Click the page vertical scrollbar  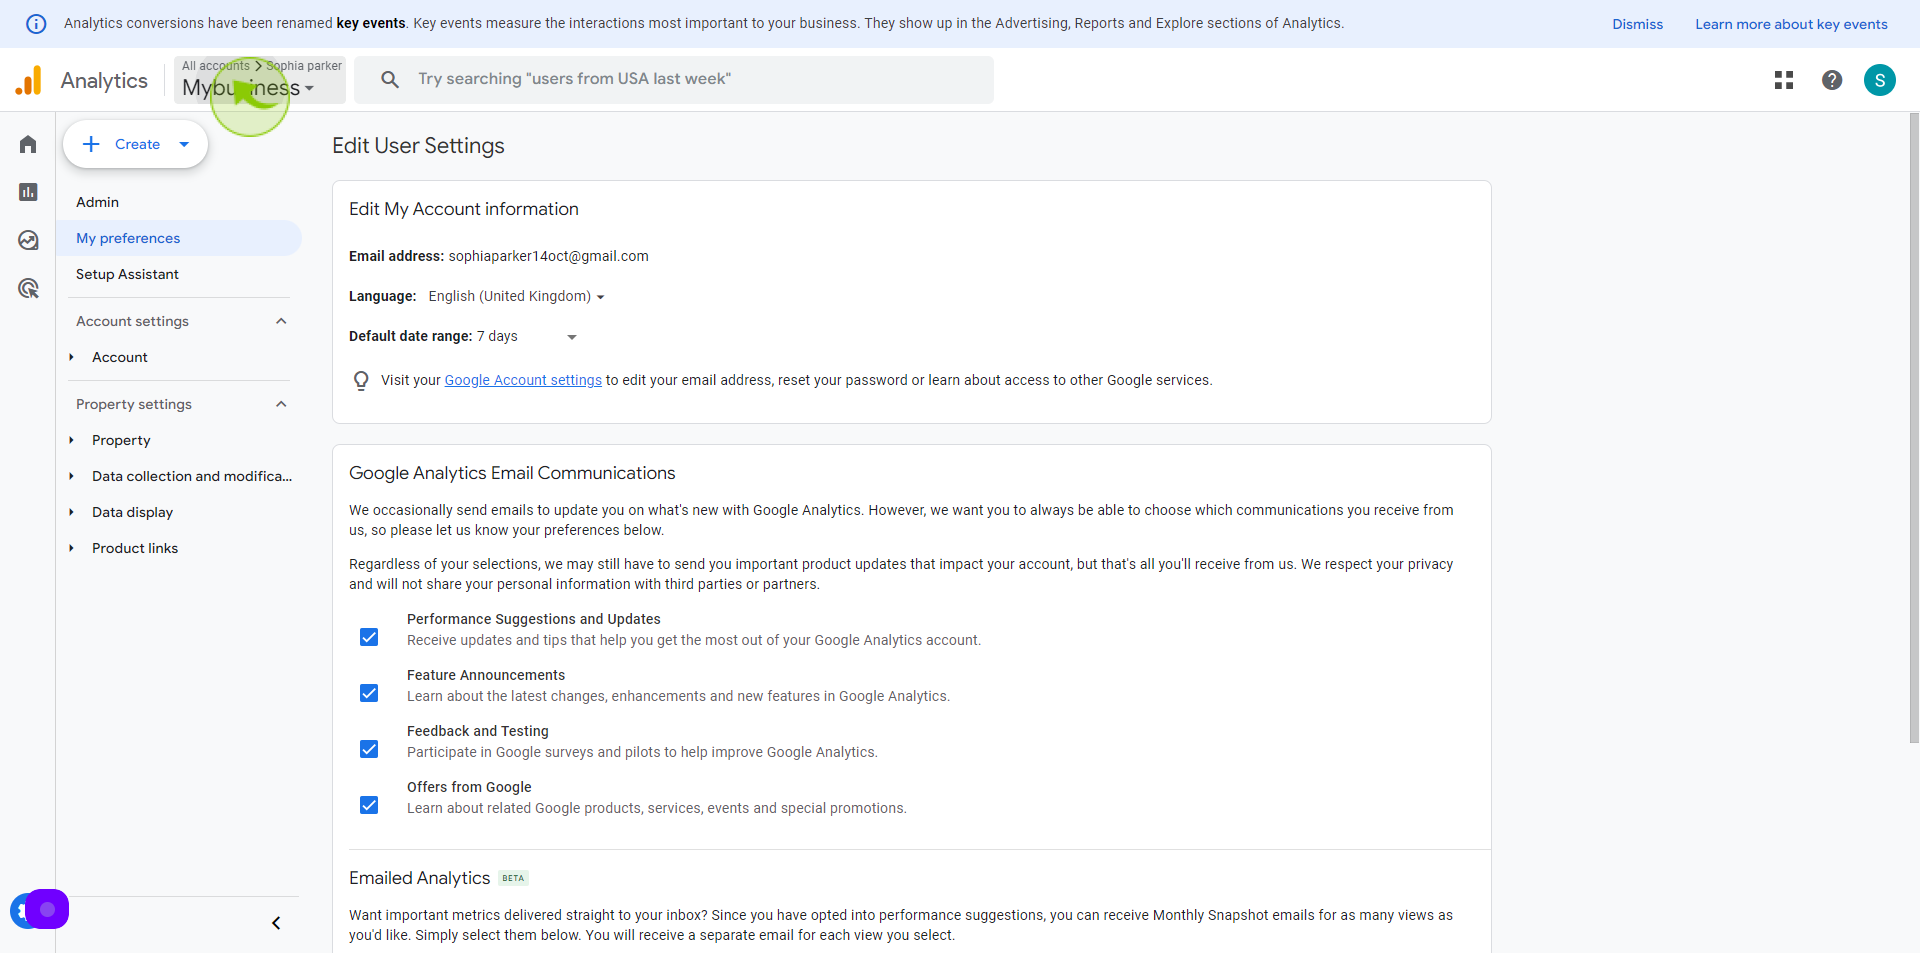(x=1914, y=428)
